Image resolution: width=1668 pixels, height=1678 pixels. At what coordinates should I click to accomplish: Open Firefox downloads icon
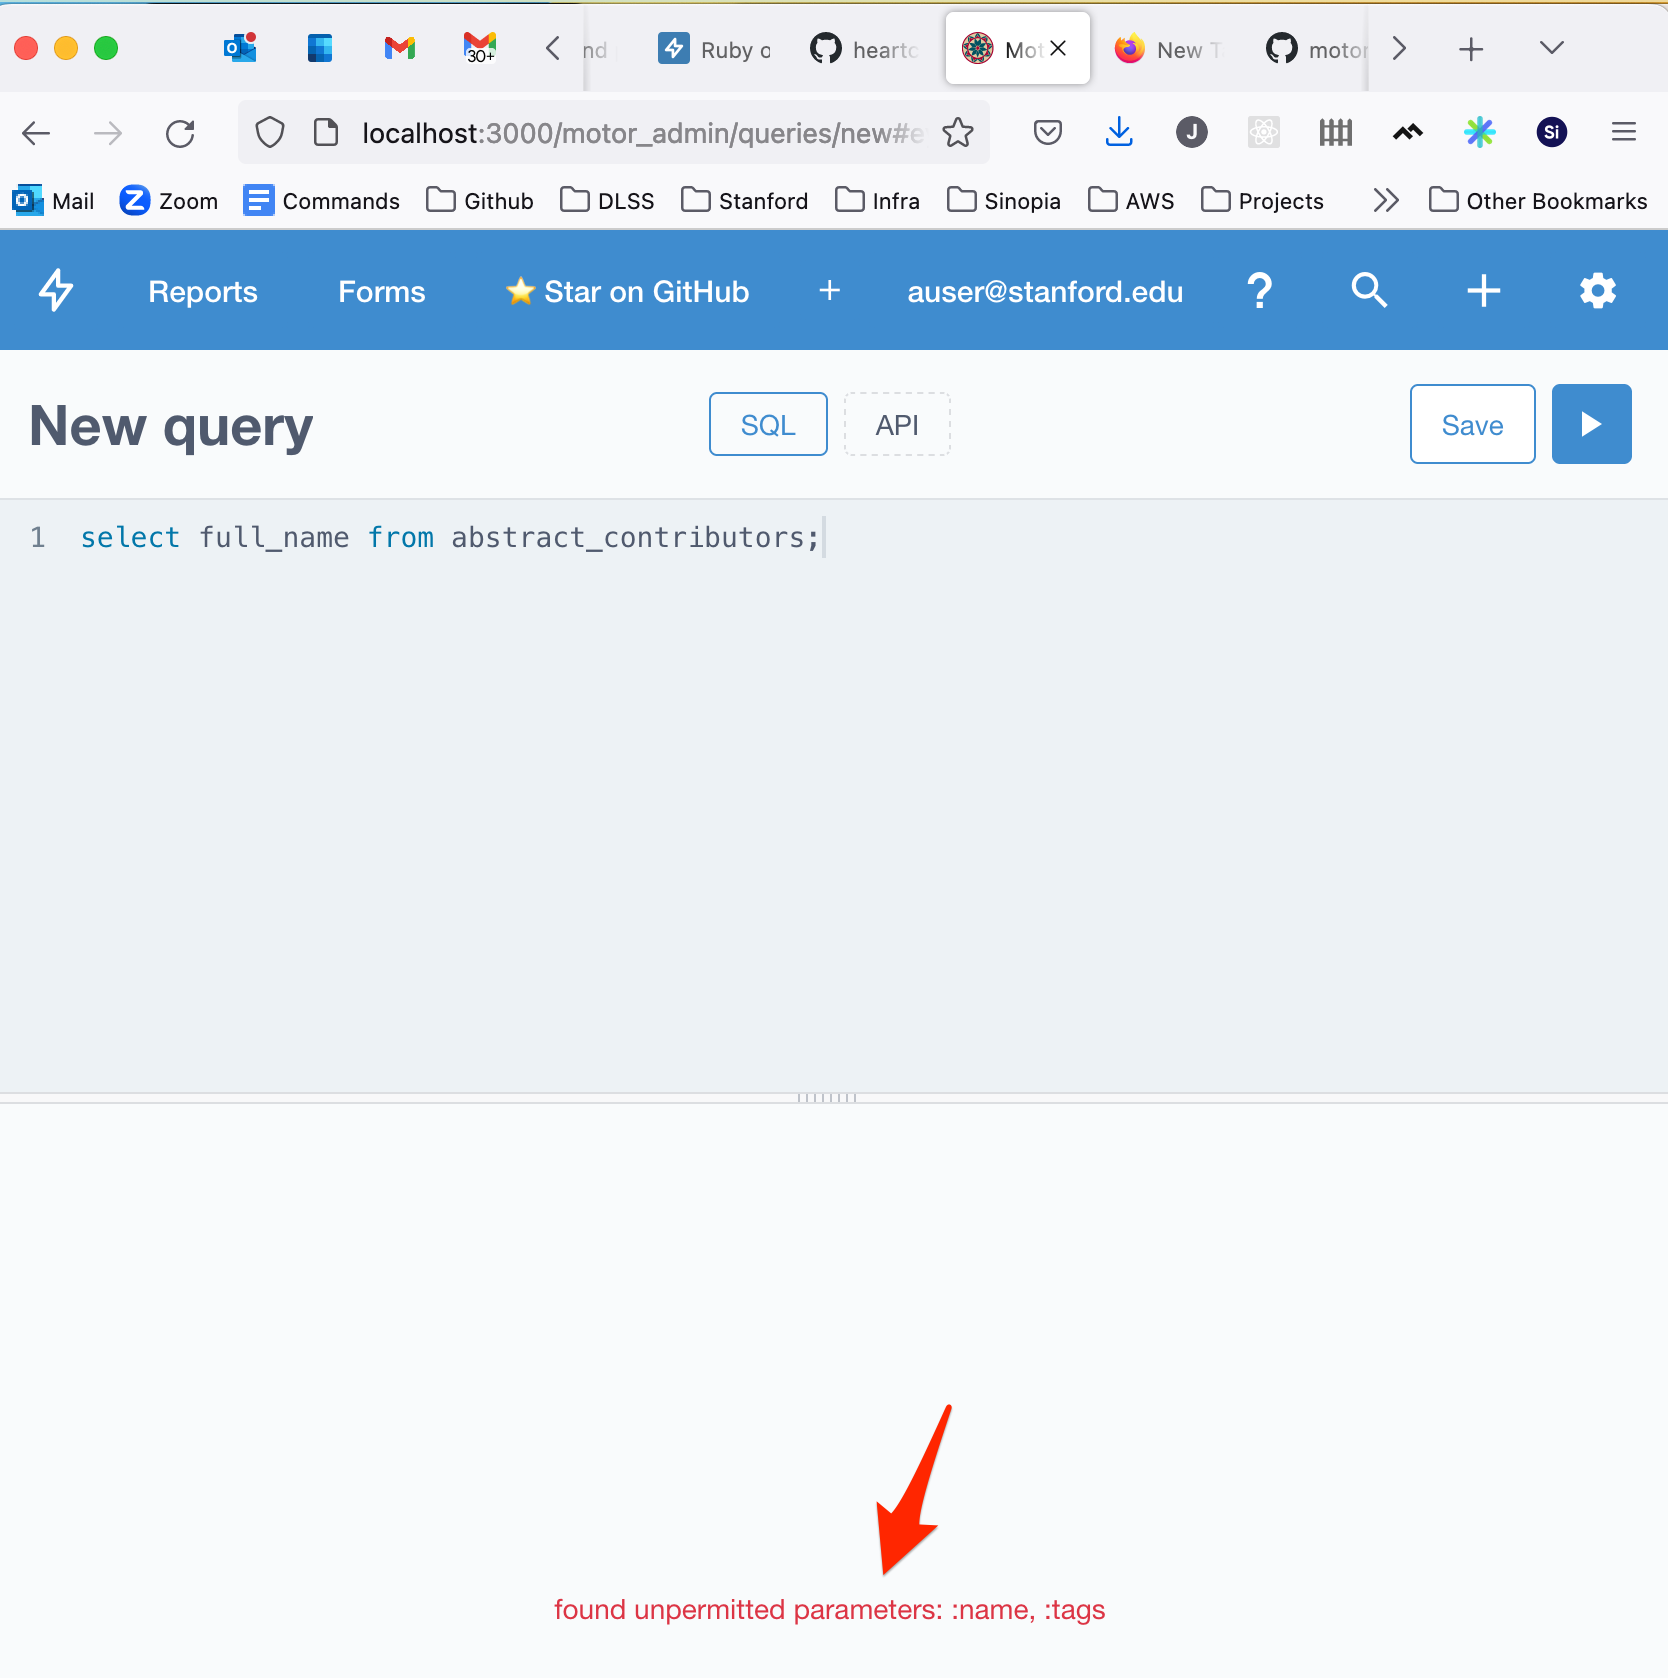point(1119,131)
